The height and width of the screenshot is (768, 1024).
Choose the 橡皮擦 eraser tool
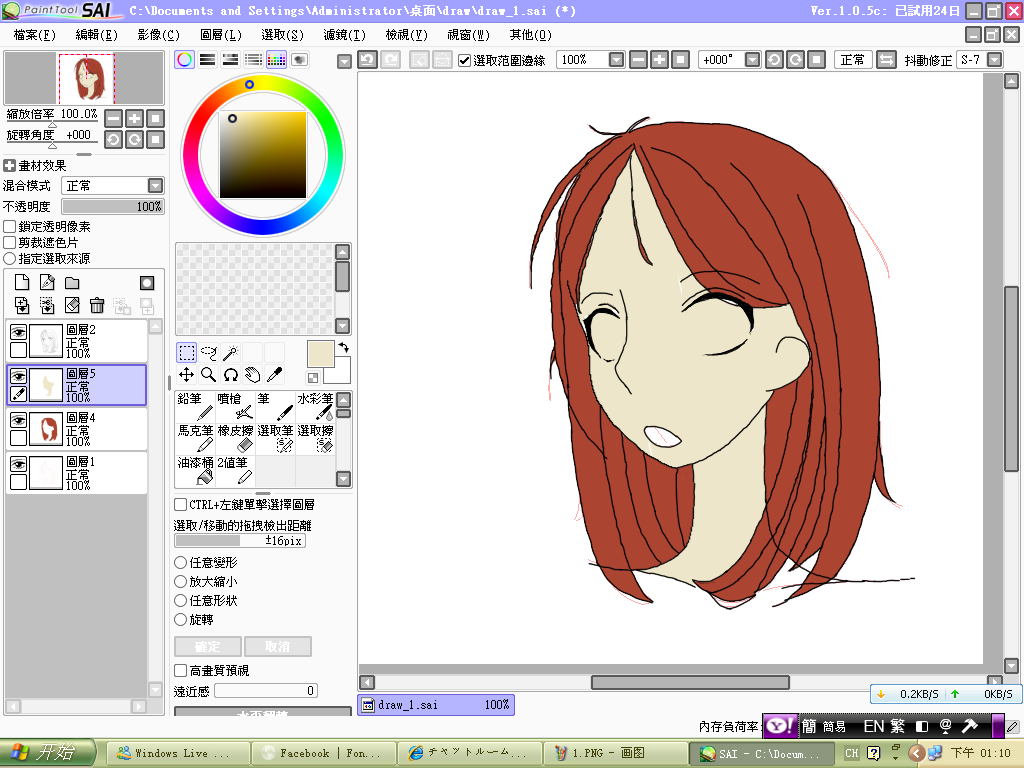pos(235,438)
